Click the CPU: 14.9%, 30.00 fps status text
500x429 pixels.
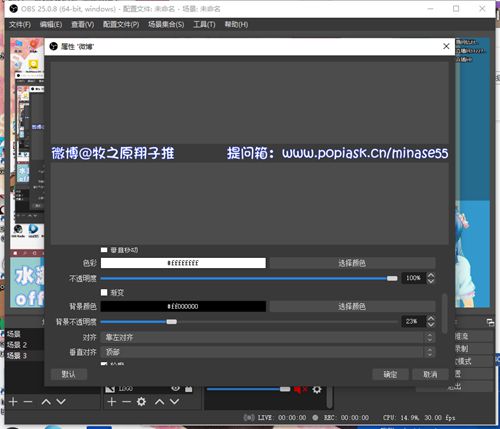419,418
